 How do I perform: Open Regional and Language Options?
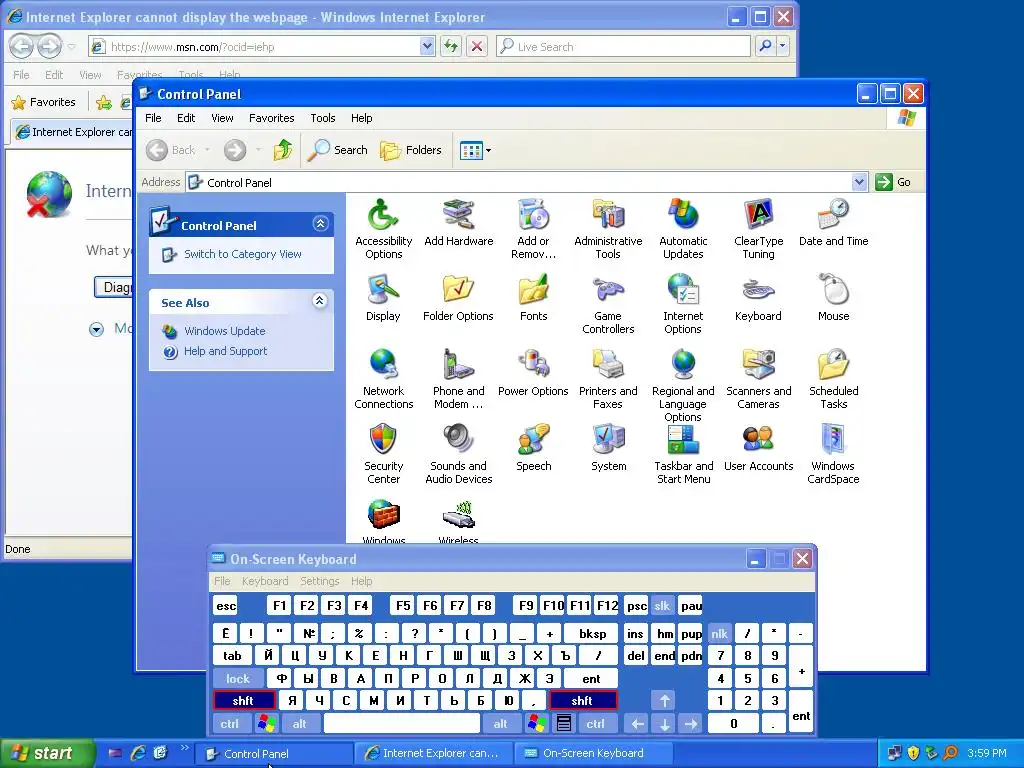point(683,385)
